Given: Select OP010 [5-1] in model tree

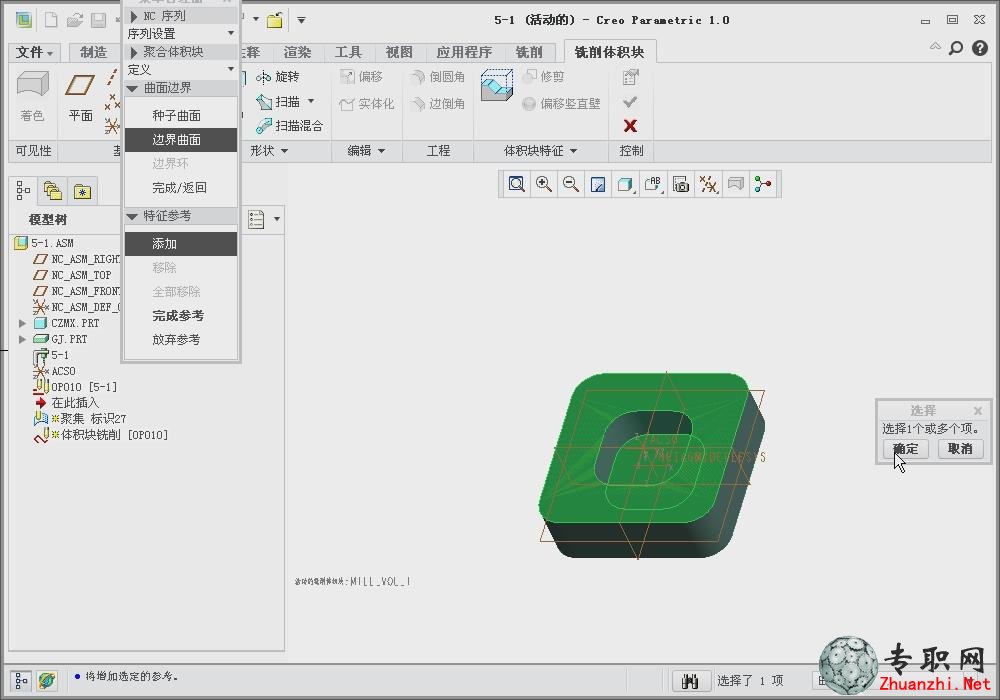Looking at the screenshot, I should click(x=75, y=387).
